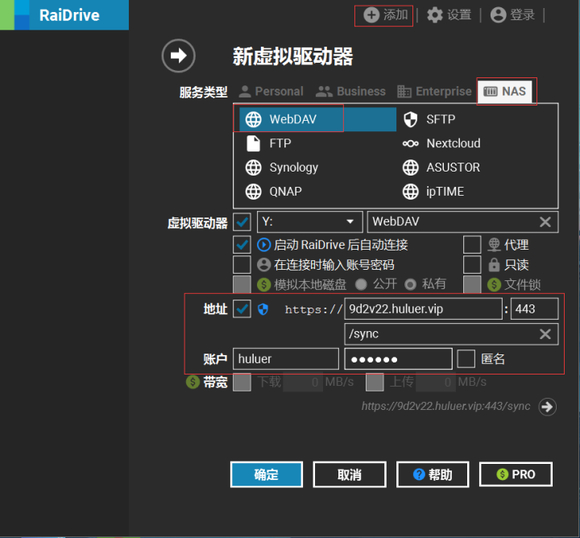580x538 pixels.
Task: Uncheck auto-connect after RaiDrive starts
Action: point(242,245)
